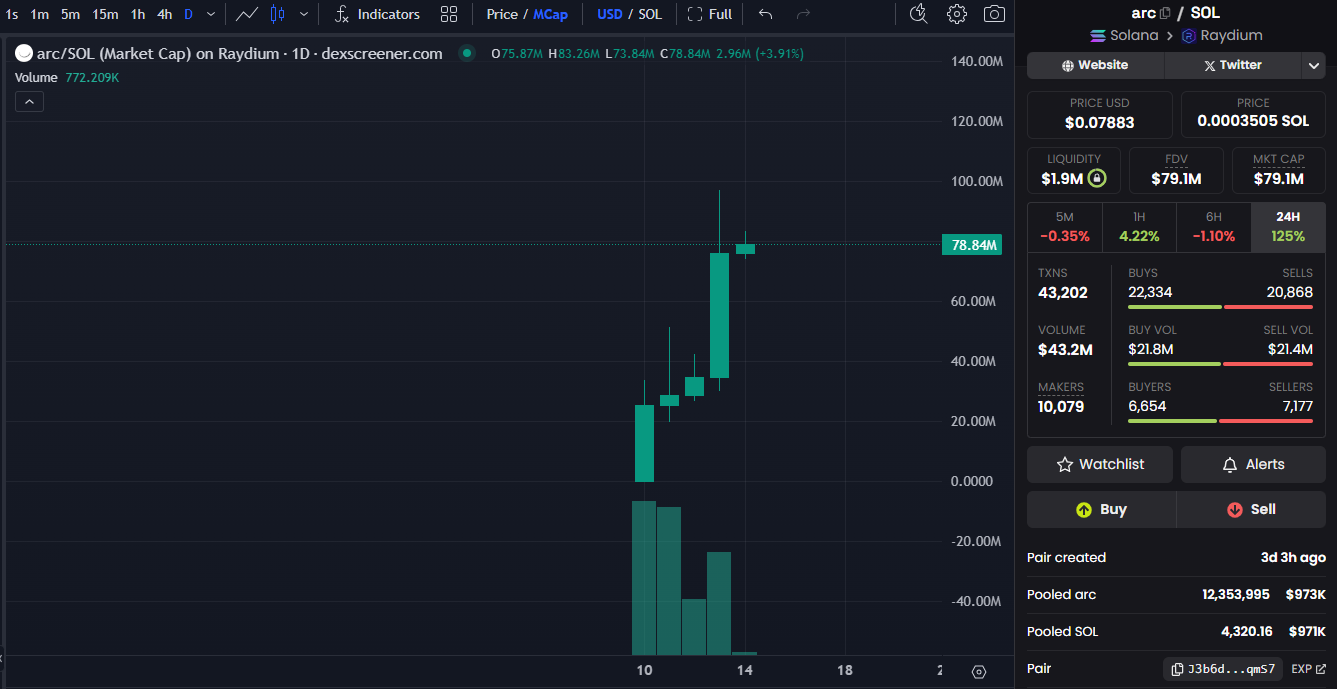The width and height of the screenshot is (1337, 689).
Task: Switch chart denomination to SOL
Action: click(650, 14)
